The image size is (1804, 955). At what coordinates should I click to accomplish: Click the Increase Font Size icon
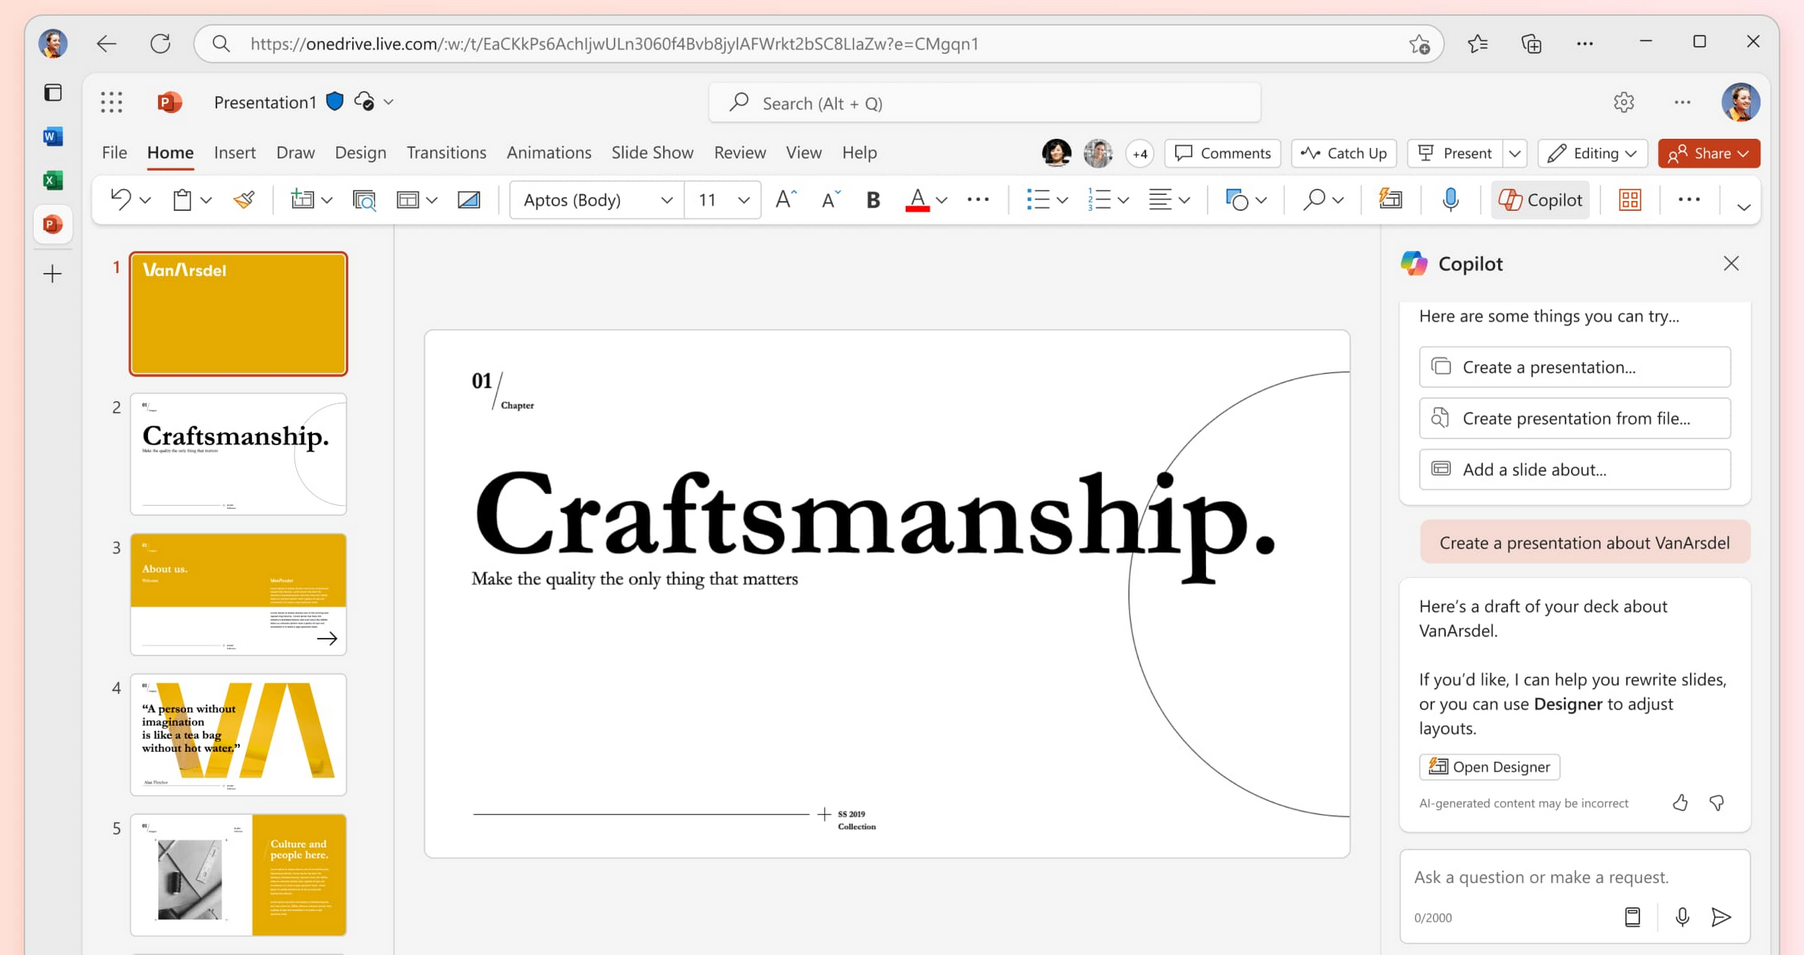coord(786,200)
